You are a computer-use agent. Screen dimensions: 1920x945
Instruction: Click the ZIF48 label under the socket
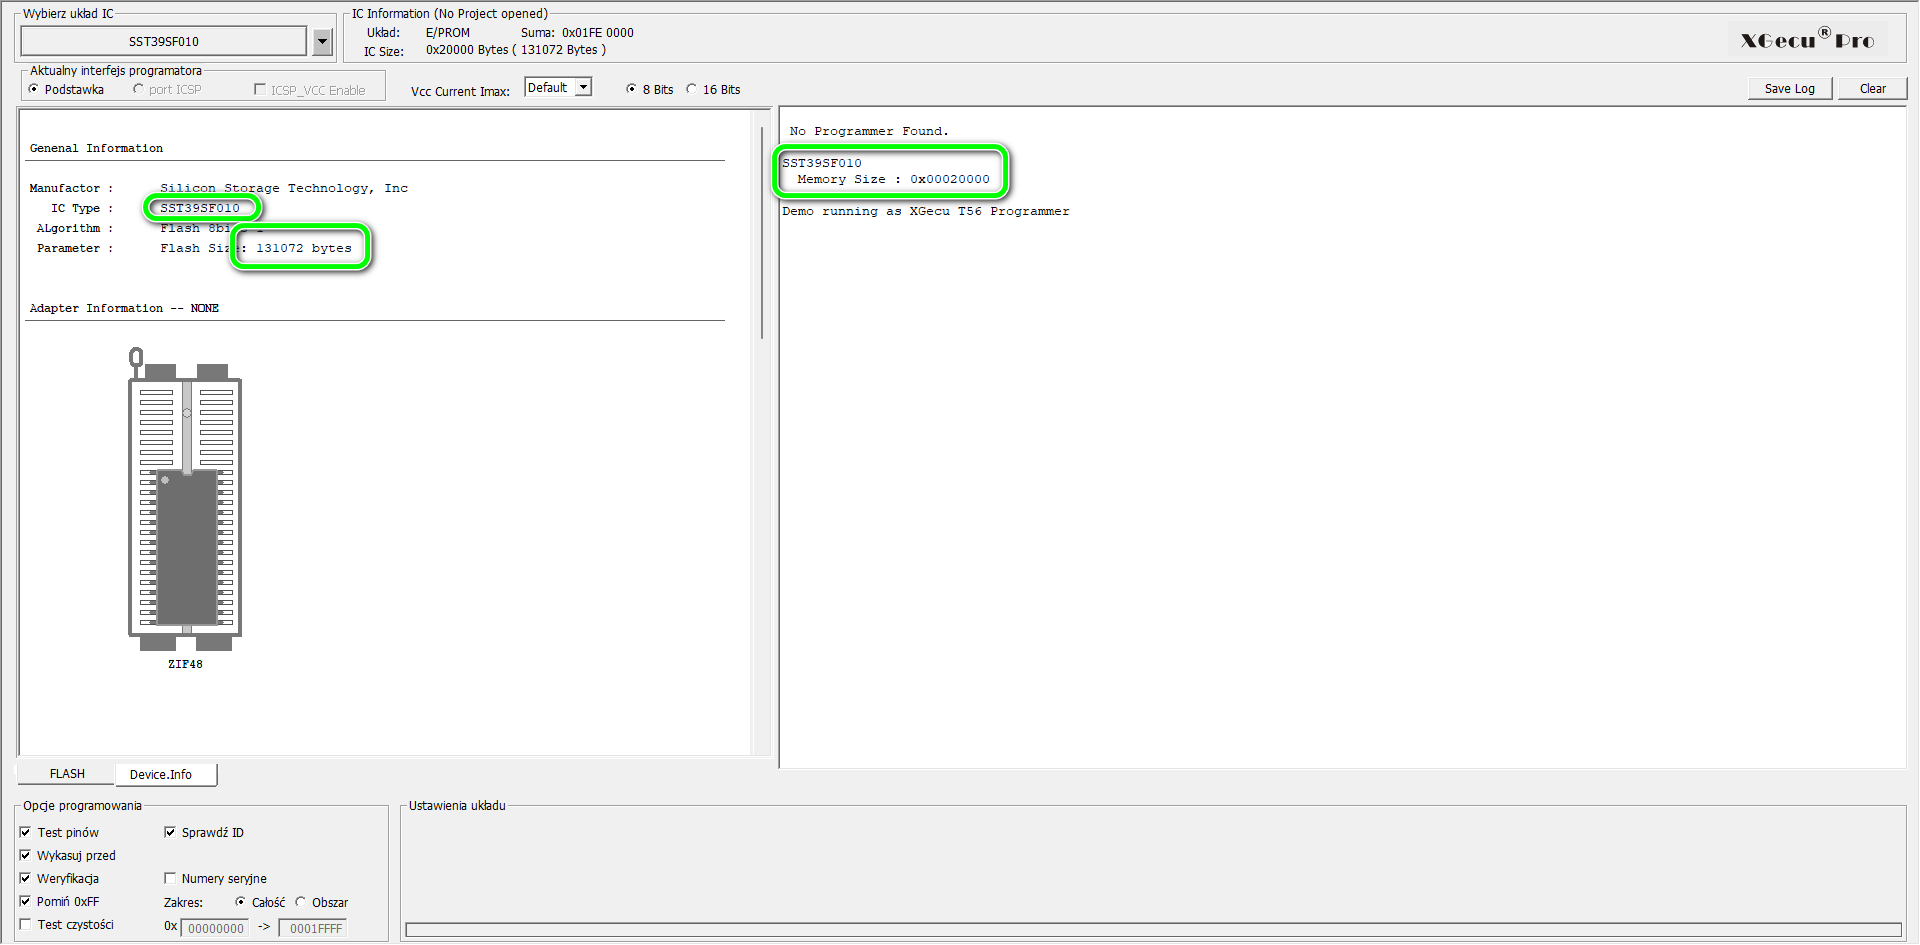tap(185, 664)
